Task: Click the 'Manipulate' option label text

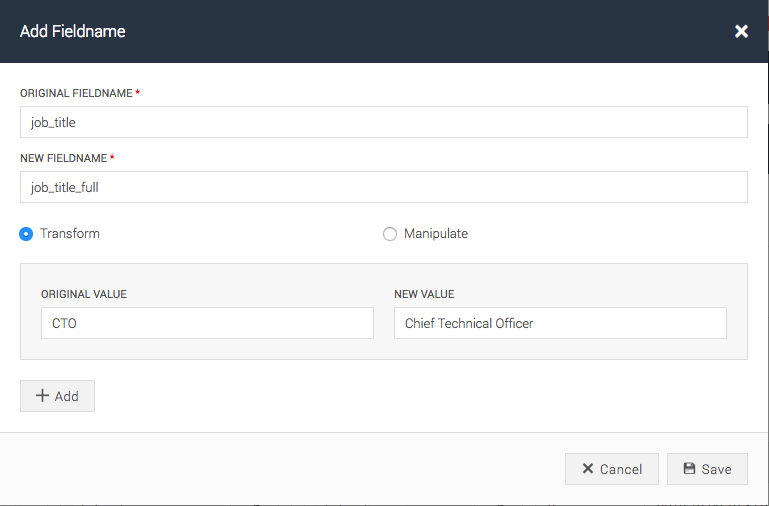Action: tap(435, 234)
